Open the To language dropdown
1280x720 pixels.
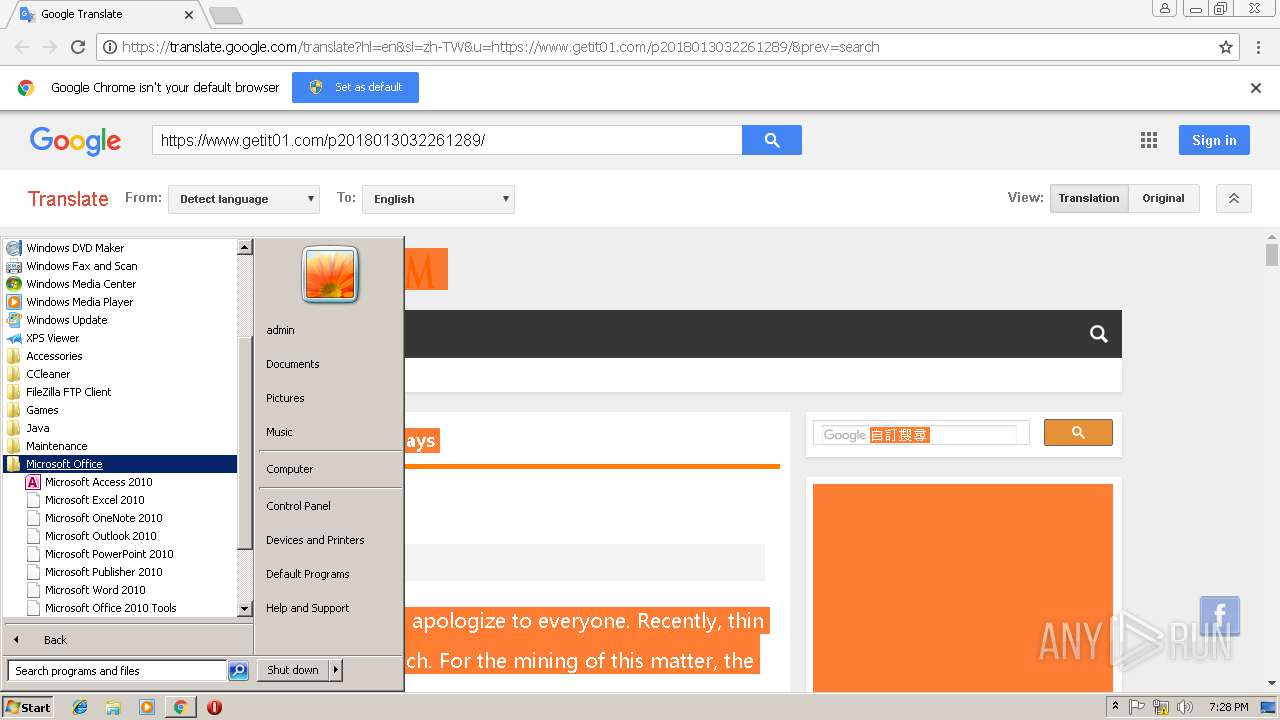pyautogui.click(x=438, y=199)
